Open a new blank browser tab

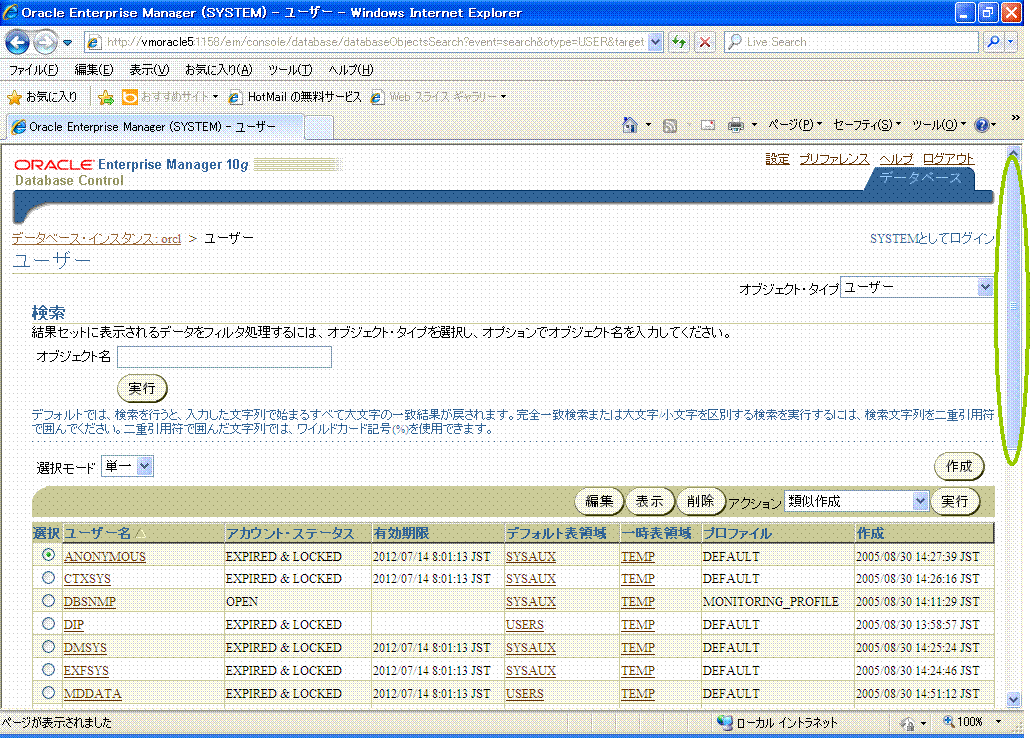(x=319, y=127)
